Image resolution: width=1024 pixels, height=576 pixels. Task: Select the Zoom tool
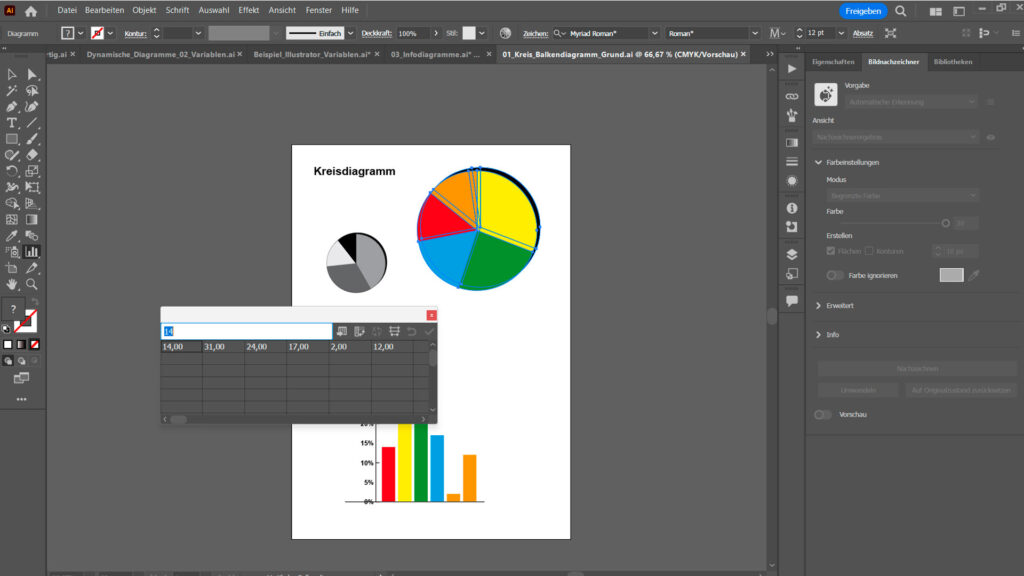32,284
